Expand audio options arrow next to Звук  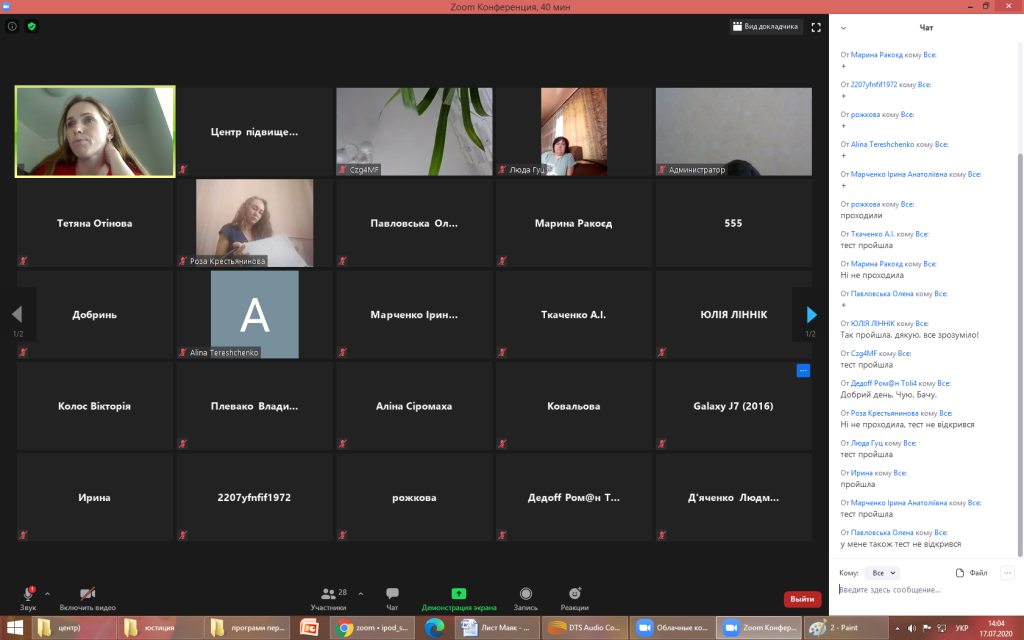click(x=47, y=593)
